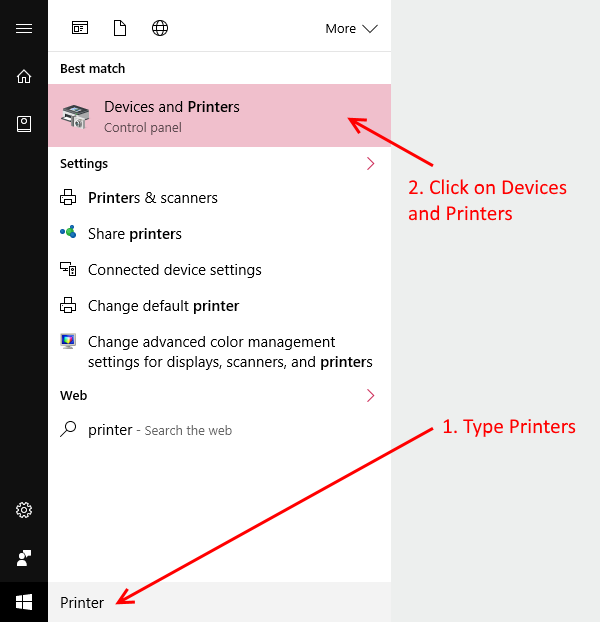600x622 pixels.
Task: Click the Windows Start button
Action: click(x=24, y=602)
